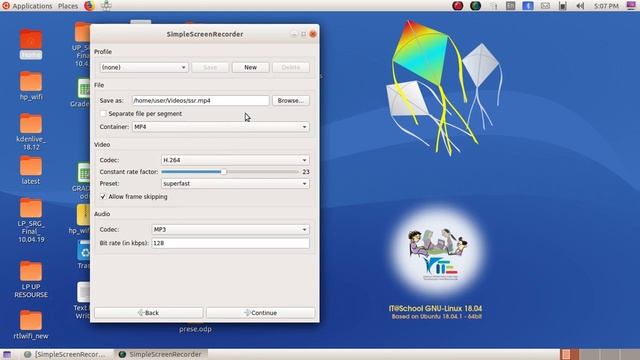Viewport: 640px width, 360px height.
Task: Open the audio Codec dropdown MP3
Action: click(230, 229)
